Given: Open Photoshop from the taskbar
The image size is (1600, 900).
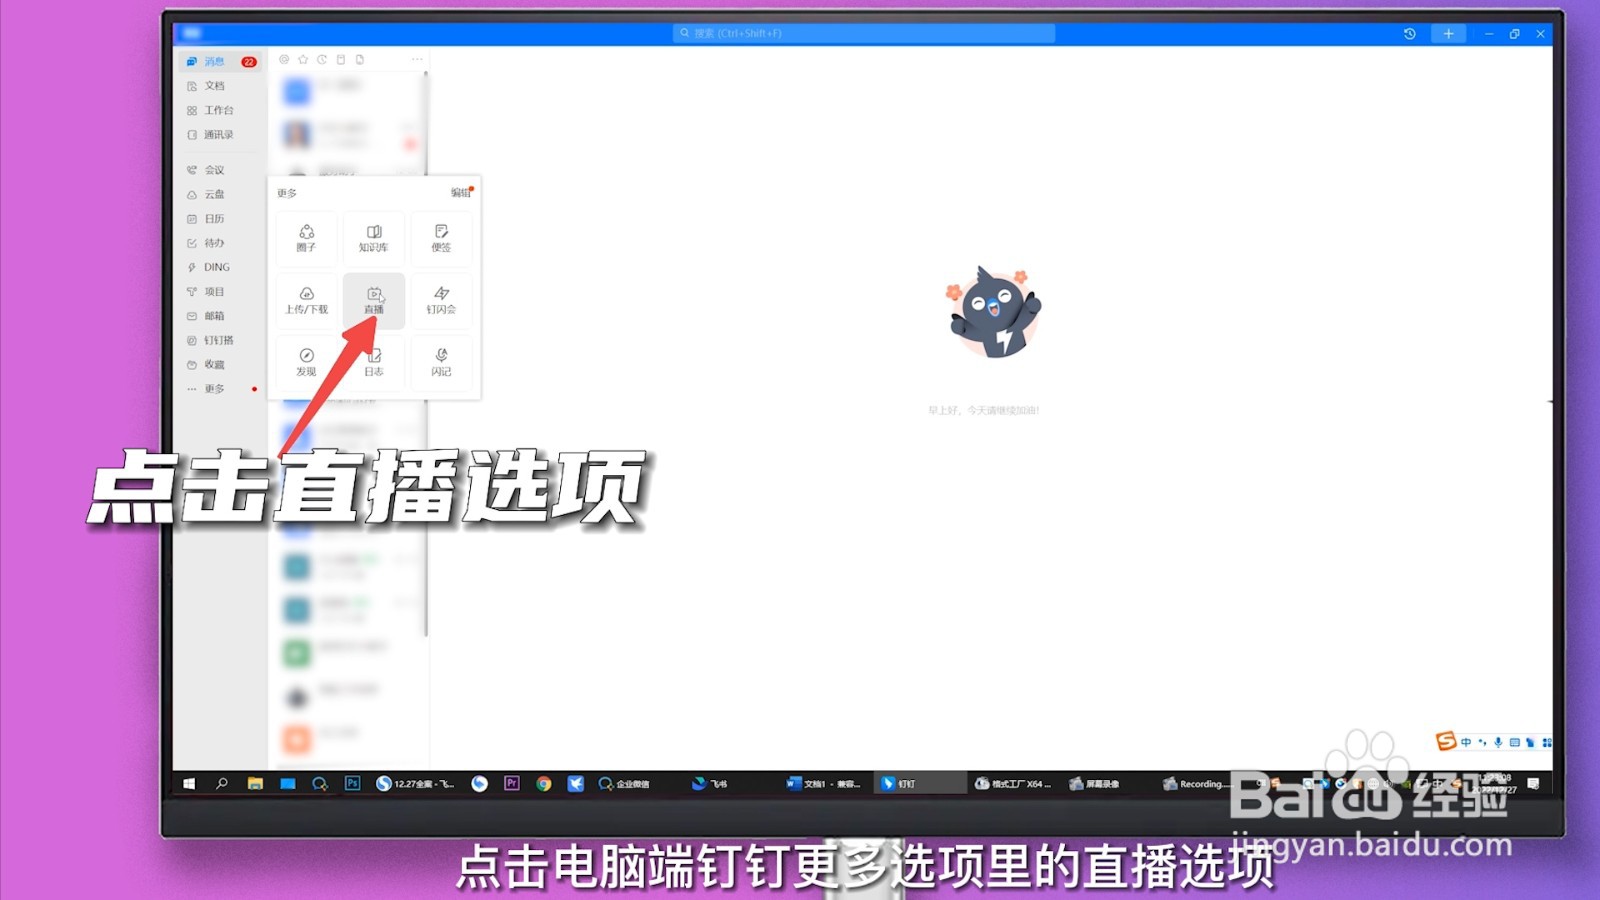Looking at the screenshot, I should click(x=352, y=784).
